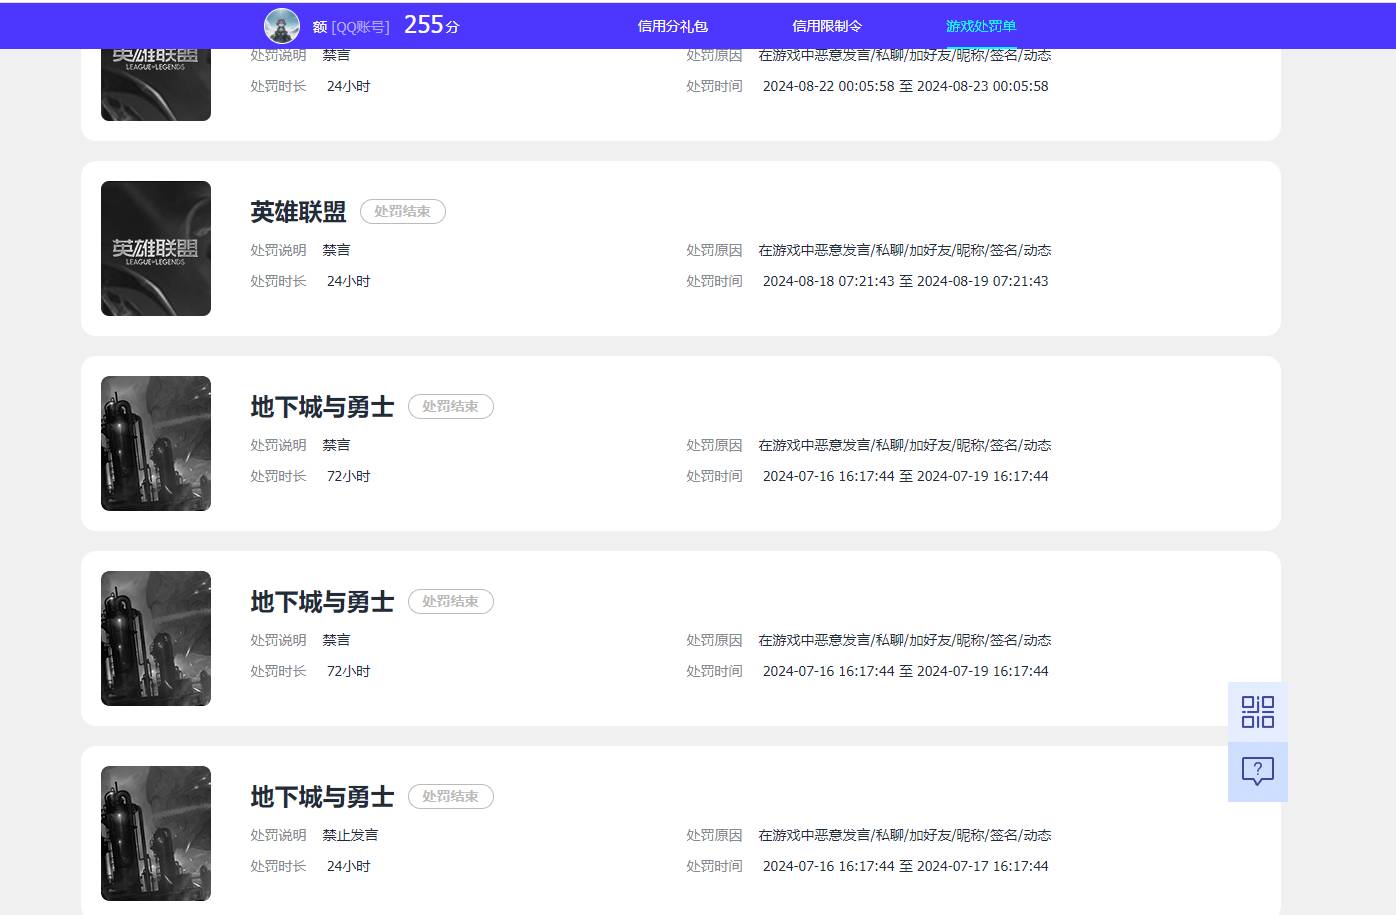Click the 处罚结束 badge beside 英雄联盟
The width and height of the screenshot is (1396, 915).
point(402,211)
